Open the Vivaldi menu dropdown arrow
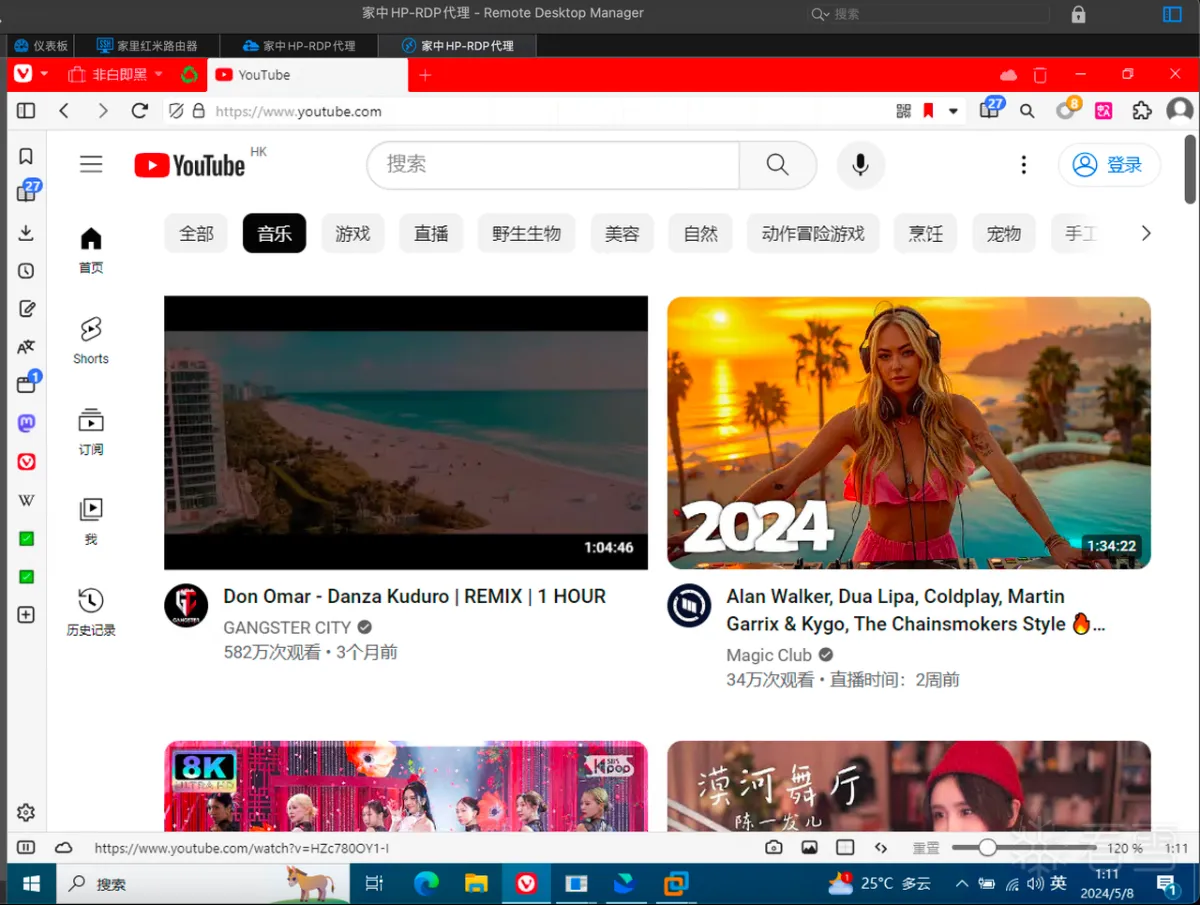Screen dimensions: 1200x905 click(44, 75)
